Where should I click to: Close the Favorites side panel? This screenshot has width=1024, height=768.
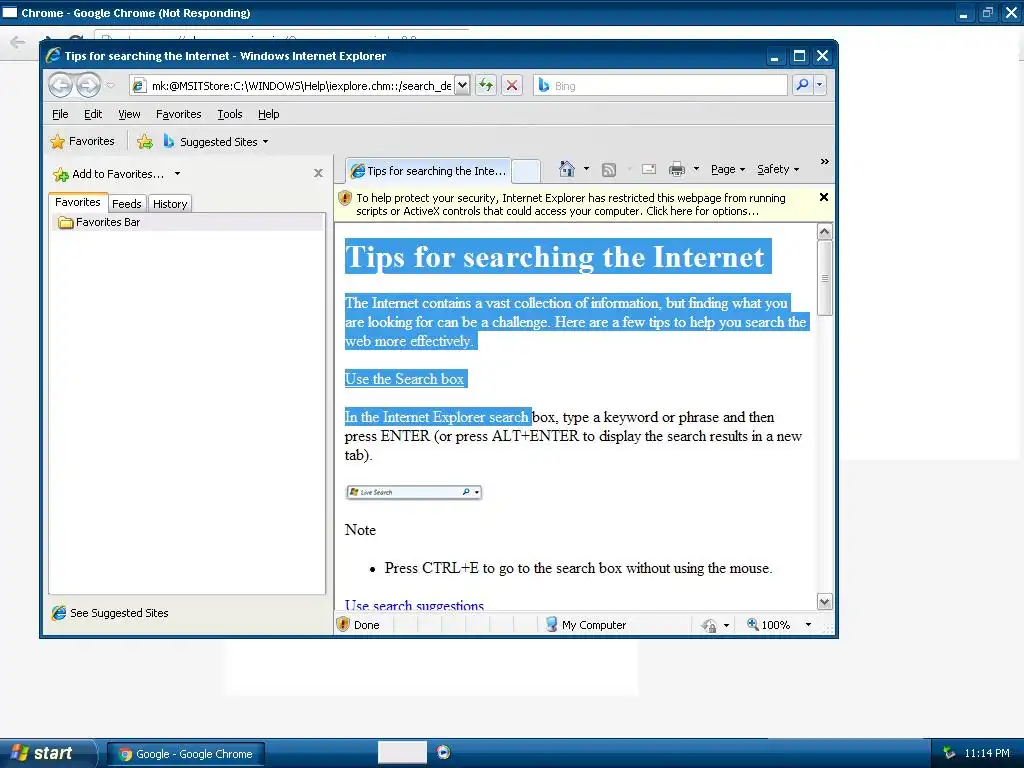(318, 173)
